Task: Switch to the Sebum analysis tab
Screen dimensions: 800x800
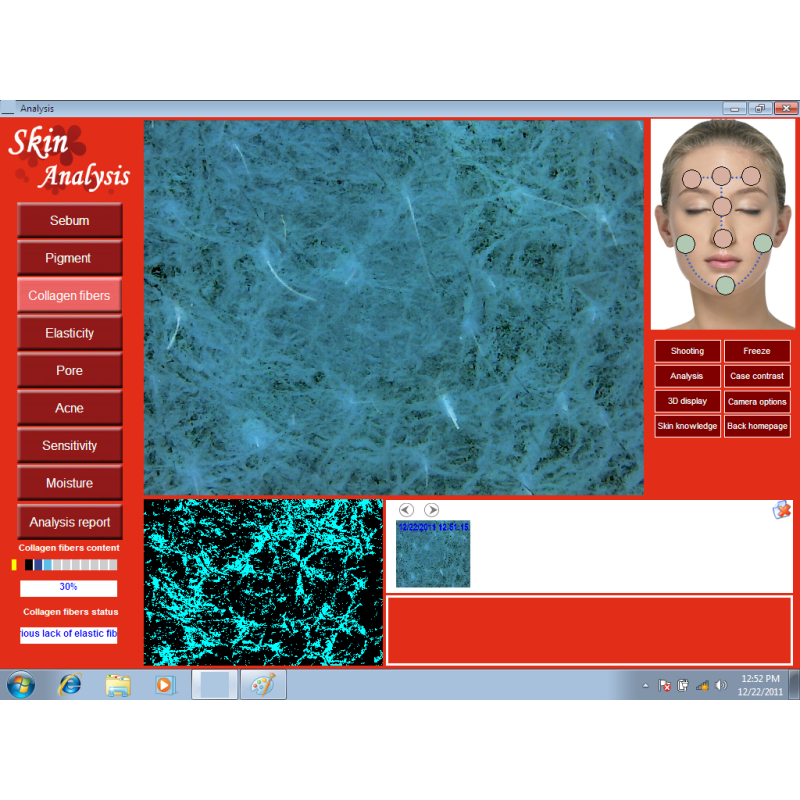Action: pyautogui.click(x=70, y=220)
